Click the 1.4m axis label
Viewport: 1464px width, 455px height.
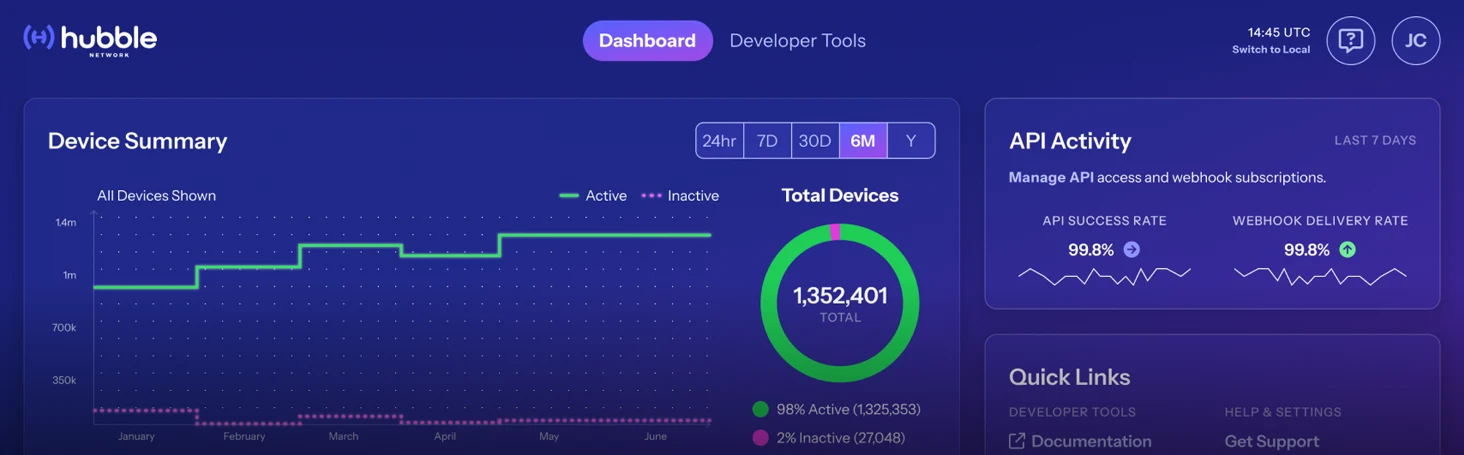(66, 223)
